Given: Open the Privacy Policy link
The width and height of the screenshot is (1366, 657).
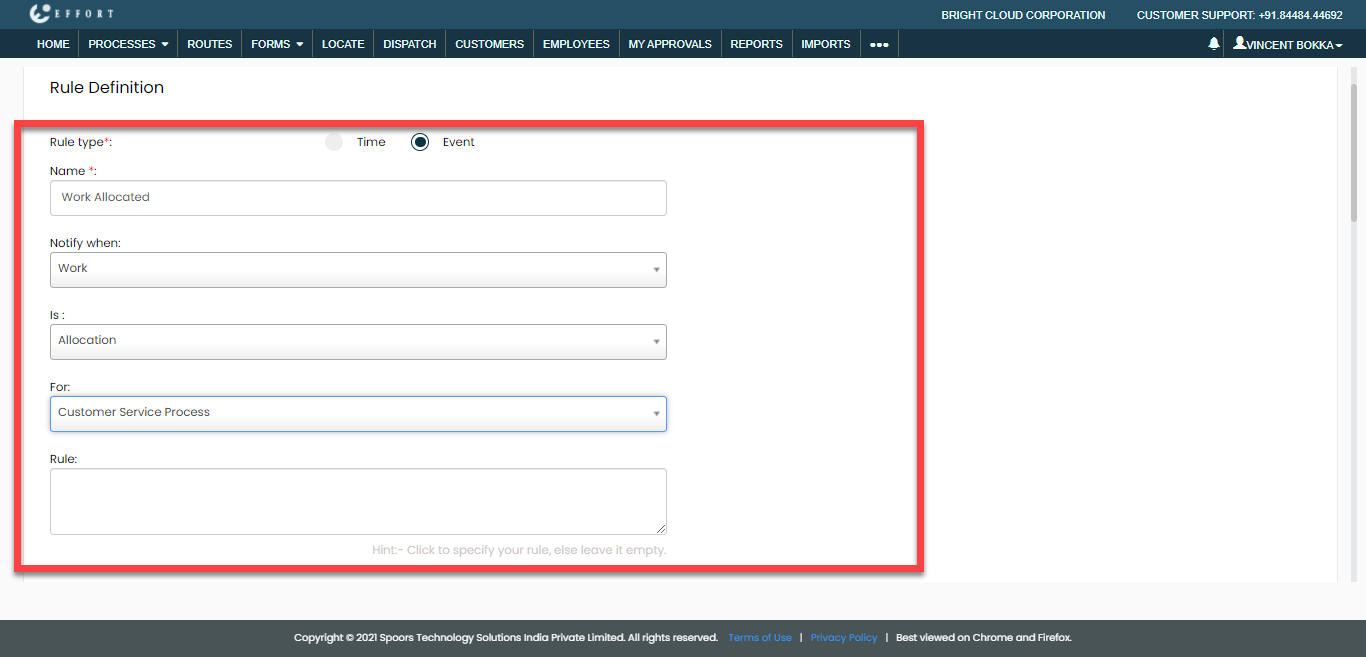Looking at the screenshot, I should tap(843, 638).
